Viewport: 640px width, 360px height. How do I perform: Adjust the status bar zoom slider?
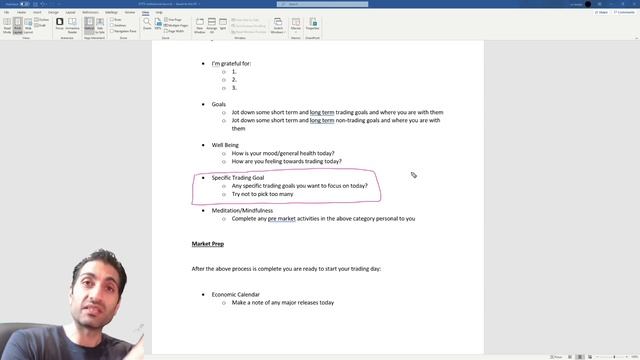[x=614, y=357]
